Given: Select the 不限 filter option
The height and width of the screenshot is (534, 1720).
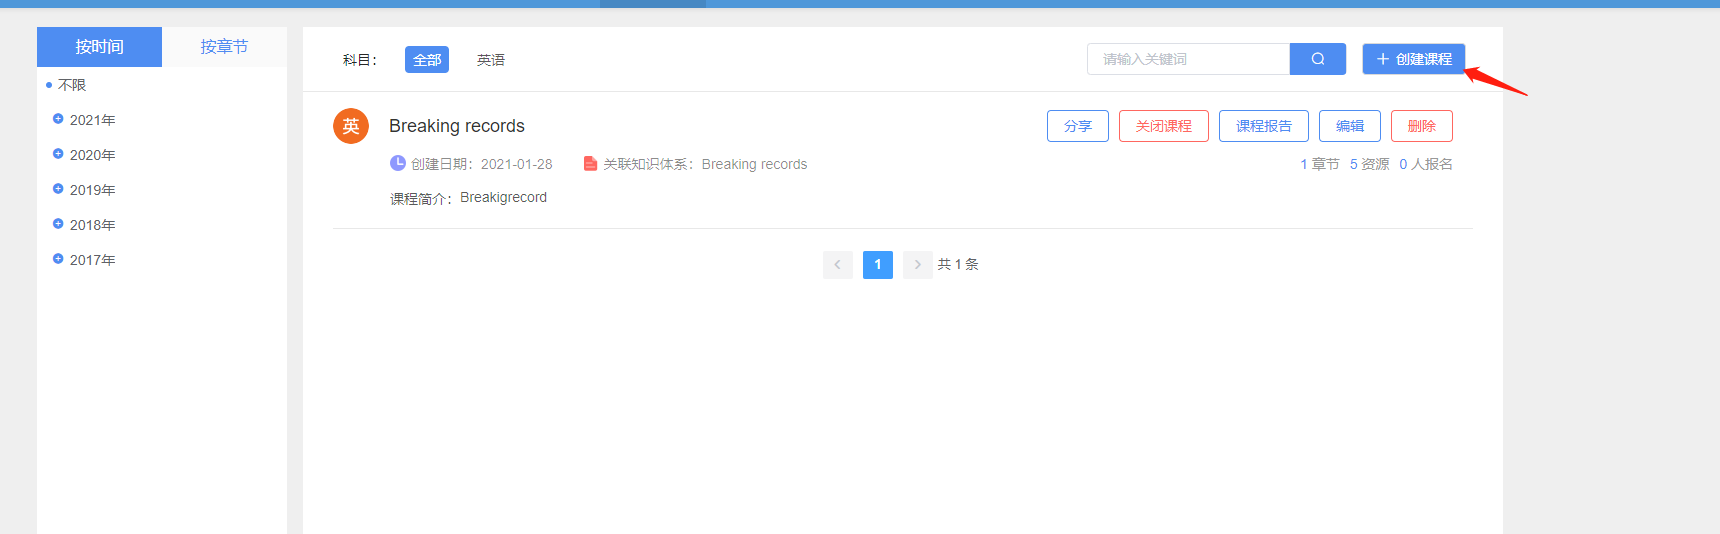Looking at the screenshot, I should (x=72, y=85).
